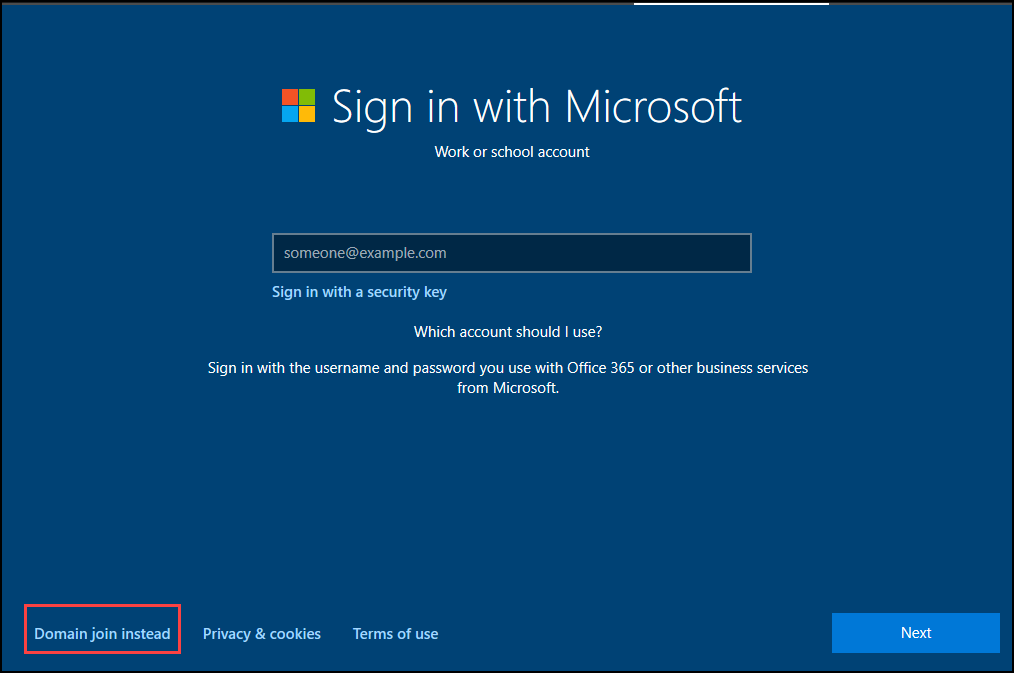The height and width of the screenshot is (673, 1014).
Task: Choose 'Domain join instead' option
Action: pyautogui.click(x=102, y=634)
